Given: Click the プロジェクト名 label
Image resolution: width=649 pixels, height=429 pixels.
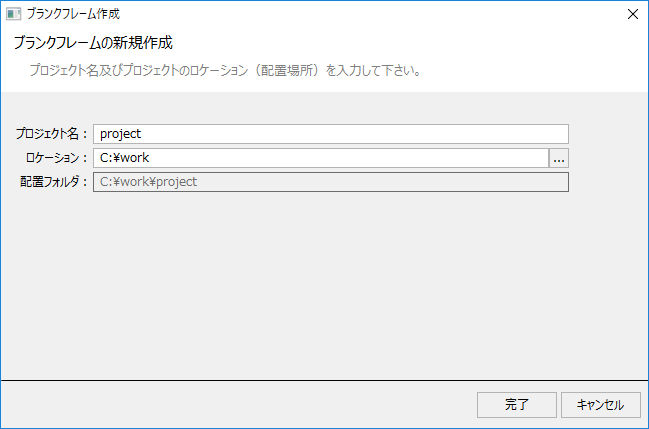Looking at the screenshot, I should pyautogui.click(x=52, y=134).
